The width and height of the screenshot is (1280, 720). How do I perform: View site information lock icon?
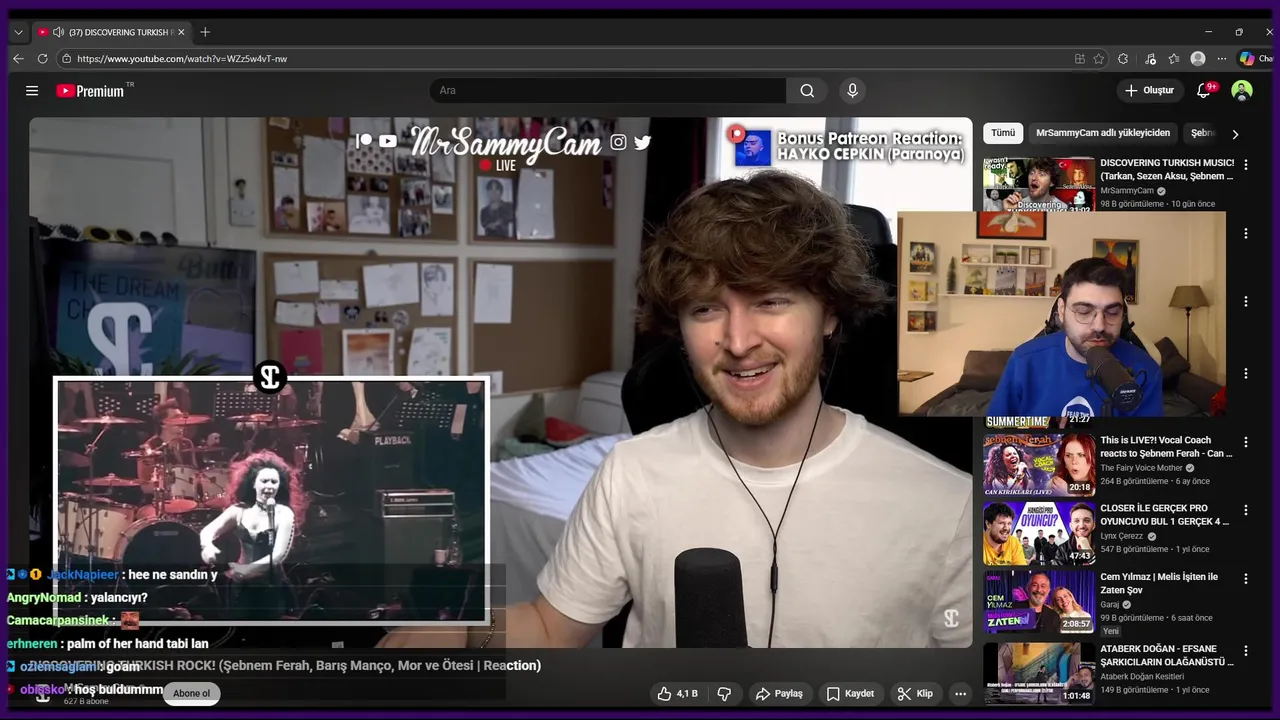[x=66, y=59]
